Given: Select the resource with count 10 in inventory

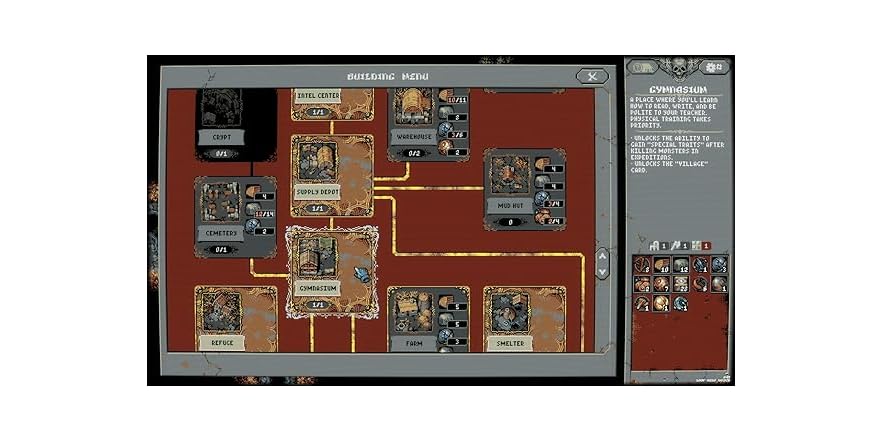Looking at the screenshot, I should [662, 264].
